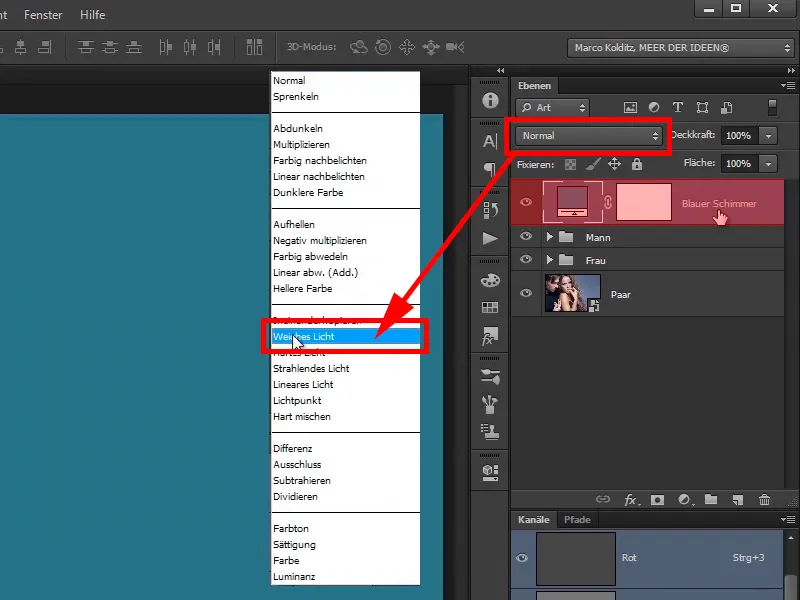Create new adjustment layer icon
The image size is (800, 600).
(x=685, y=499)
